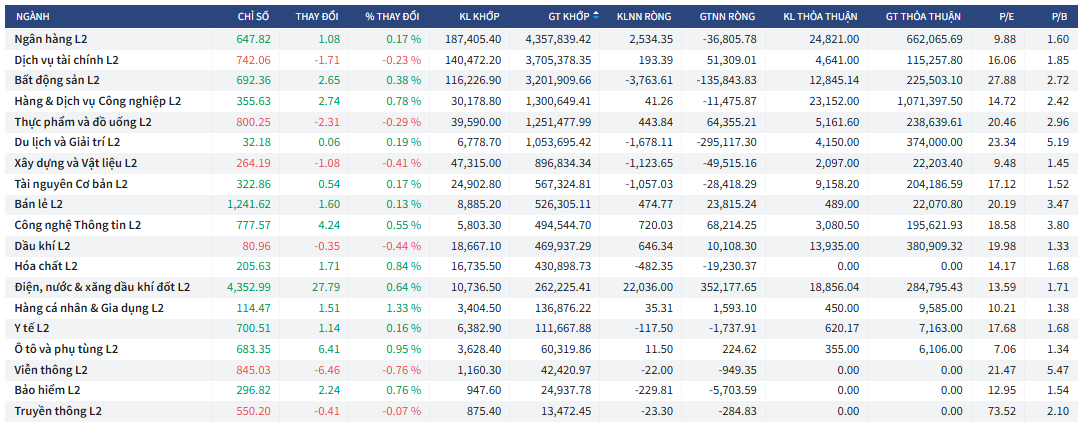Sort by the KL KHỚP column header

(x=479, y=17)
